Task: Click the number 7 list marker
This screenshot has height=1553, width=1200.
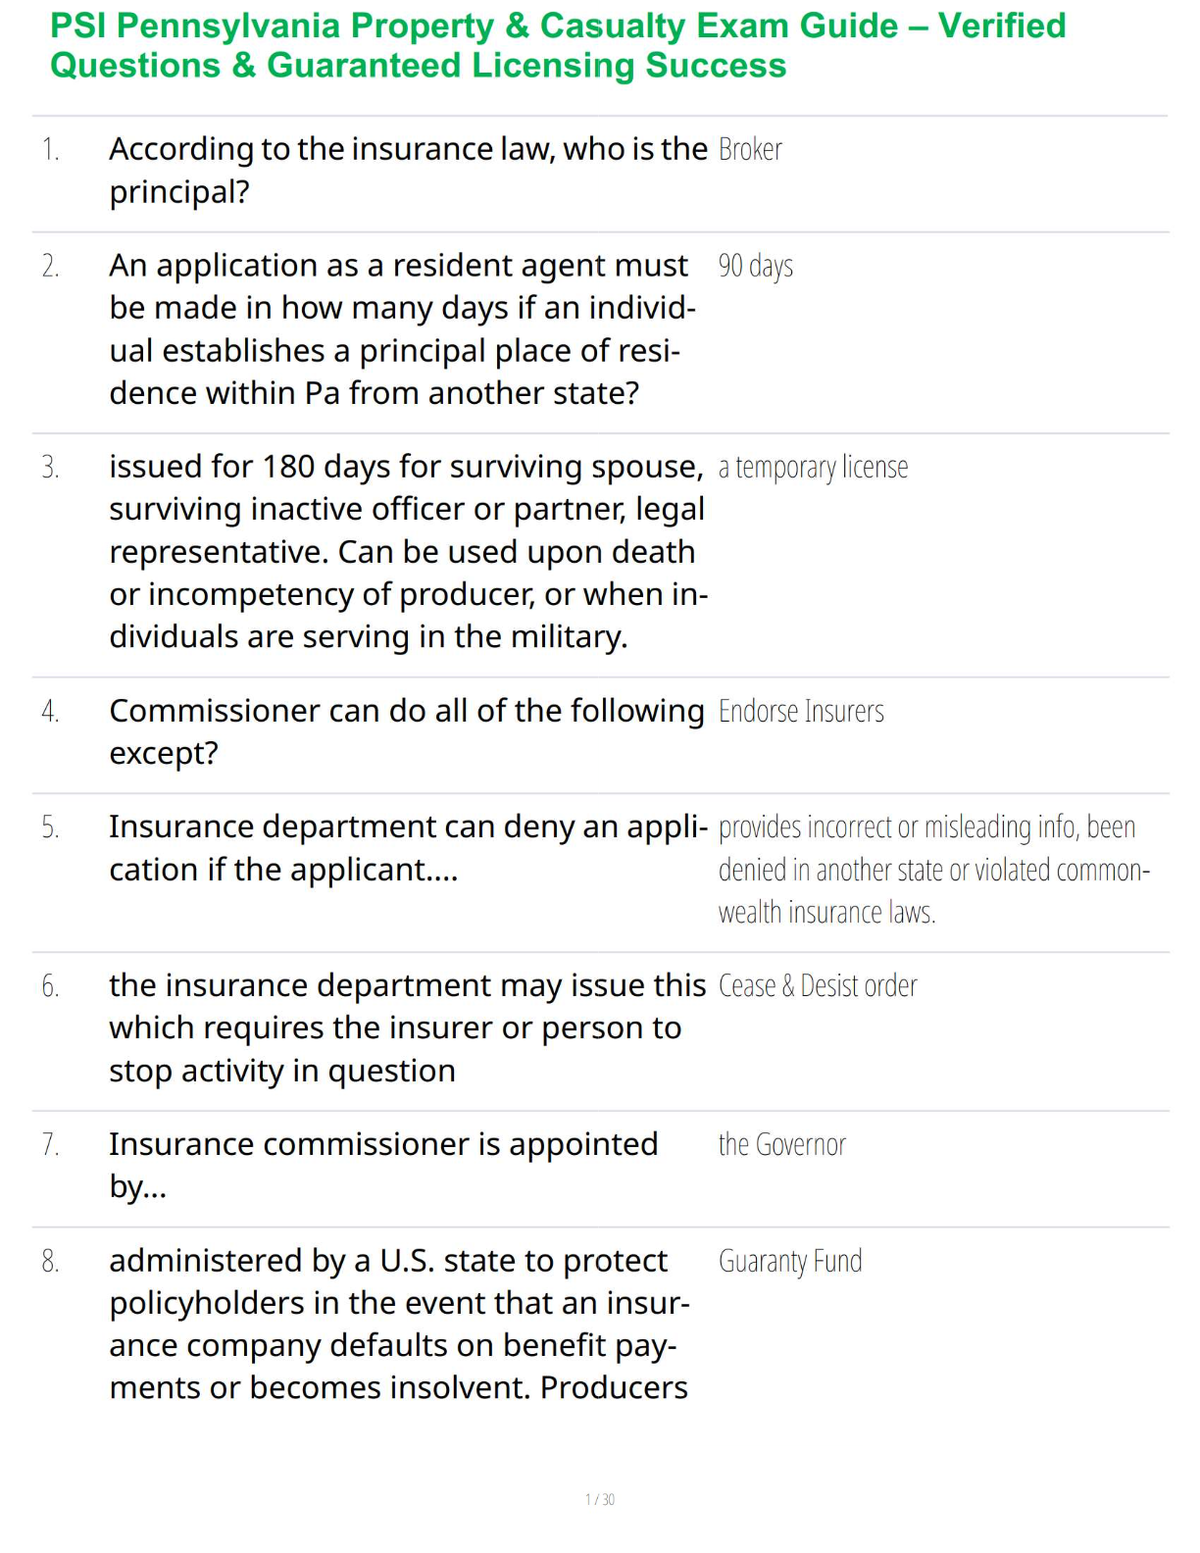Action: tap(50, 1145)
